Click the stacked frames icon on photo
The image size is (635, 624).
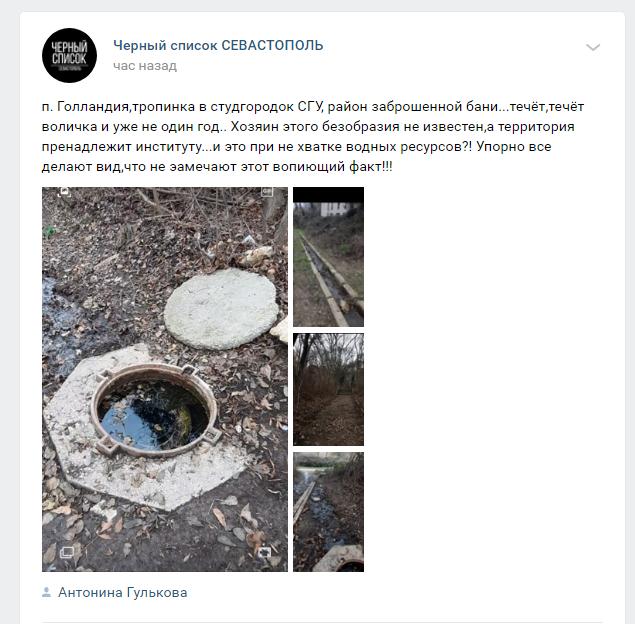[x=67, y=552]
